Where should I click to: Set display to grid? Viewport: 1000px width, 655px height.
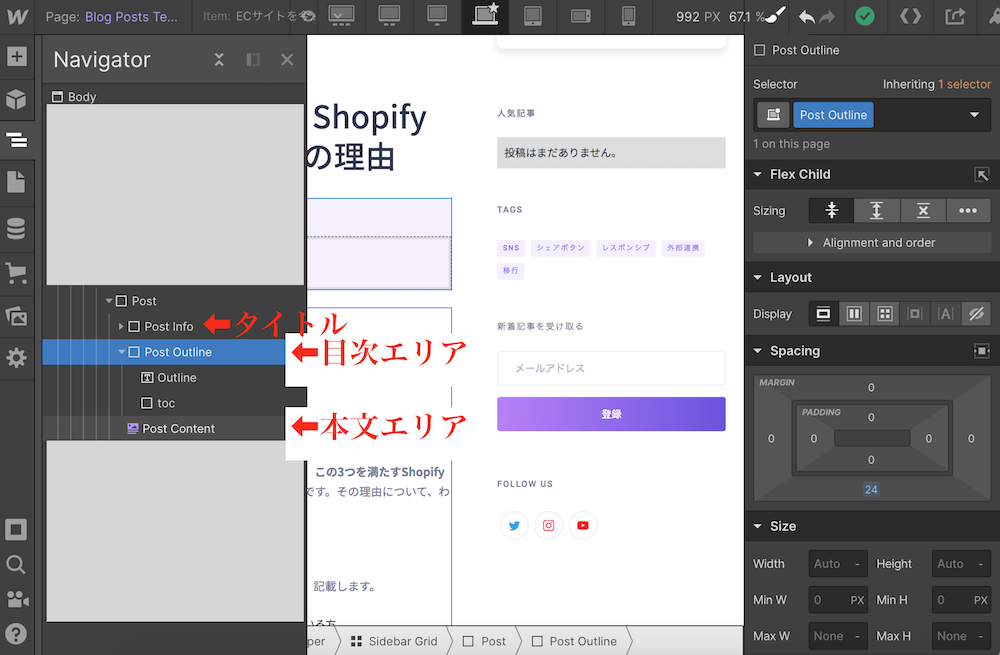[885, 314]
